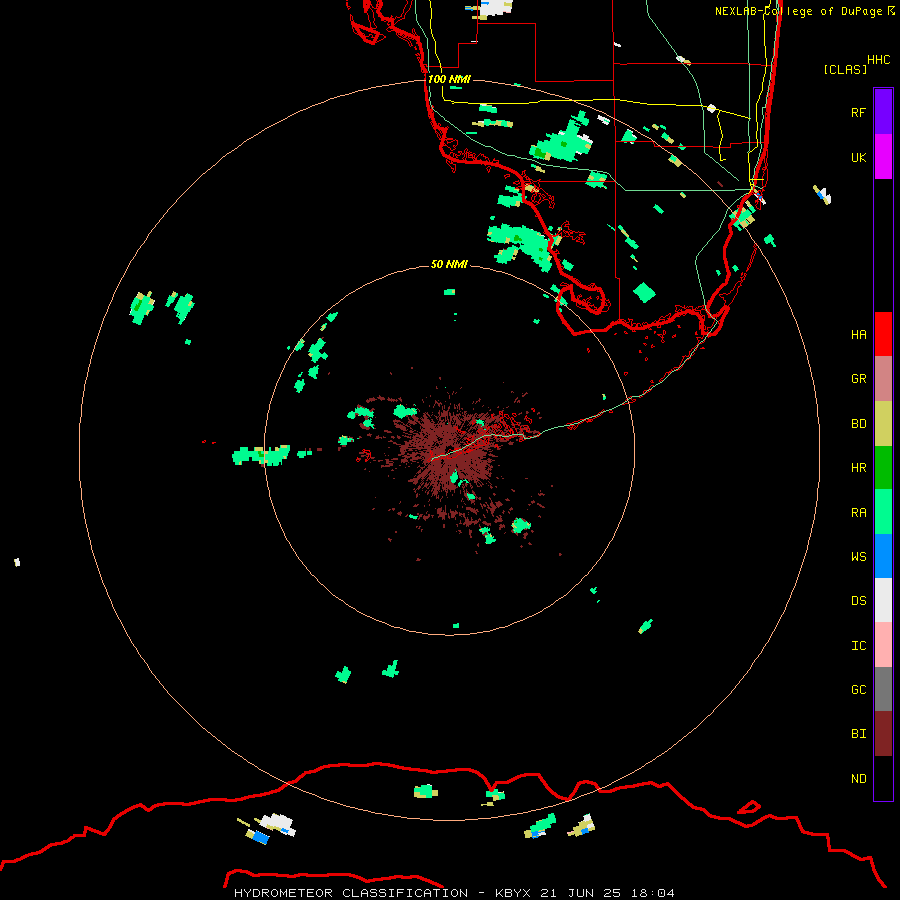This screenshot has height=900, width=900.
Task: Click the RA light green legend swatch
Action: click(x=883, y=512)
